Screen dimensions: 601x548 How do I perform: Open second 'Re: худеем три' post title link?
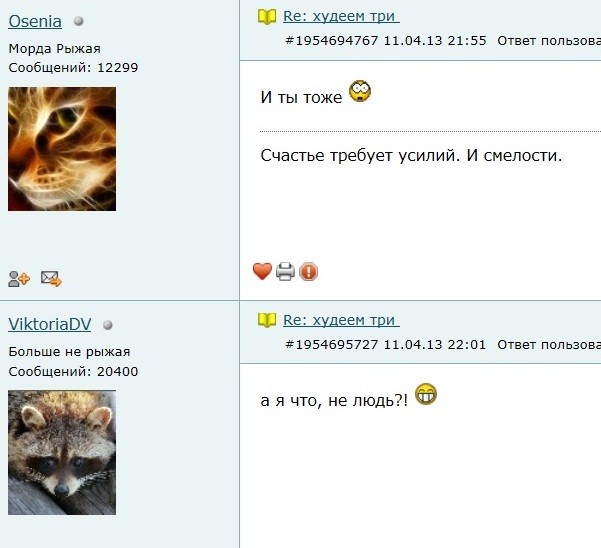point(341,320)
